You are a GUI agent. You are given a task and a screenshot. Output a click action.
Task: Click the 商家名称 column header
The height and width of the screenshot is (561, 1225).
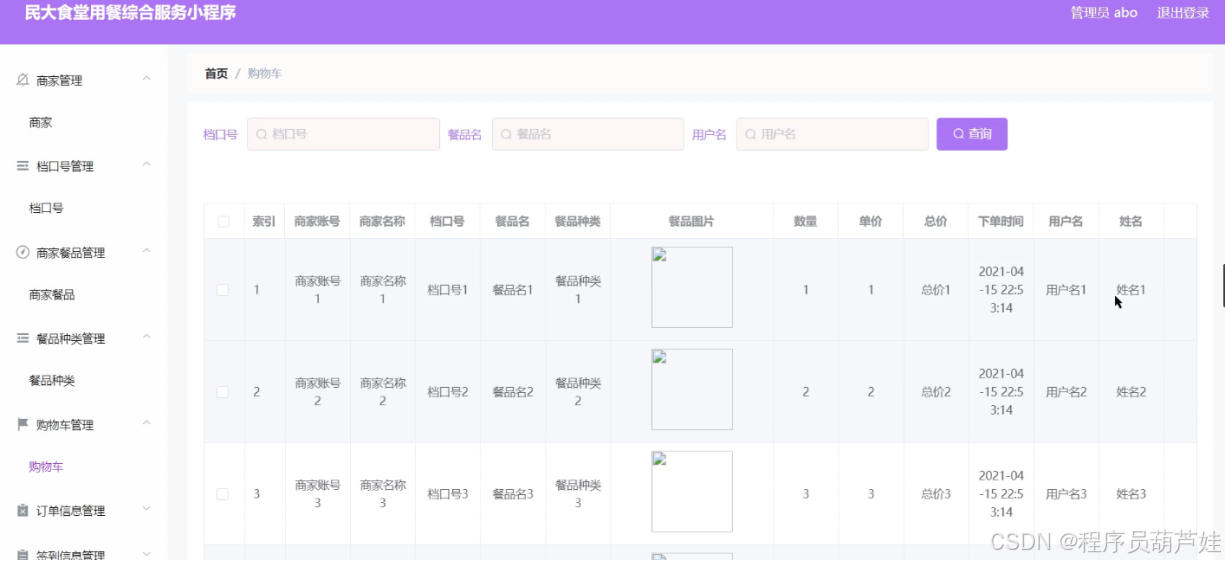tap(382, 222)
